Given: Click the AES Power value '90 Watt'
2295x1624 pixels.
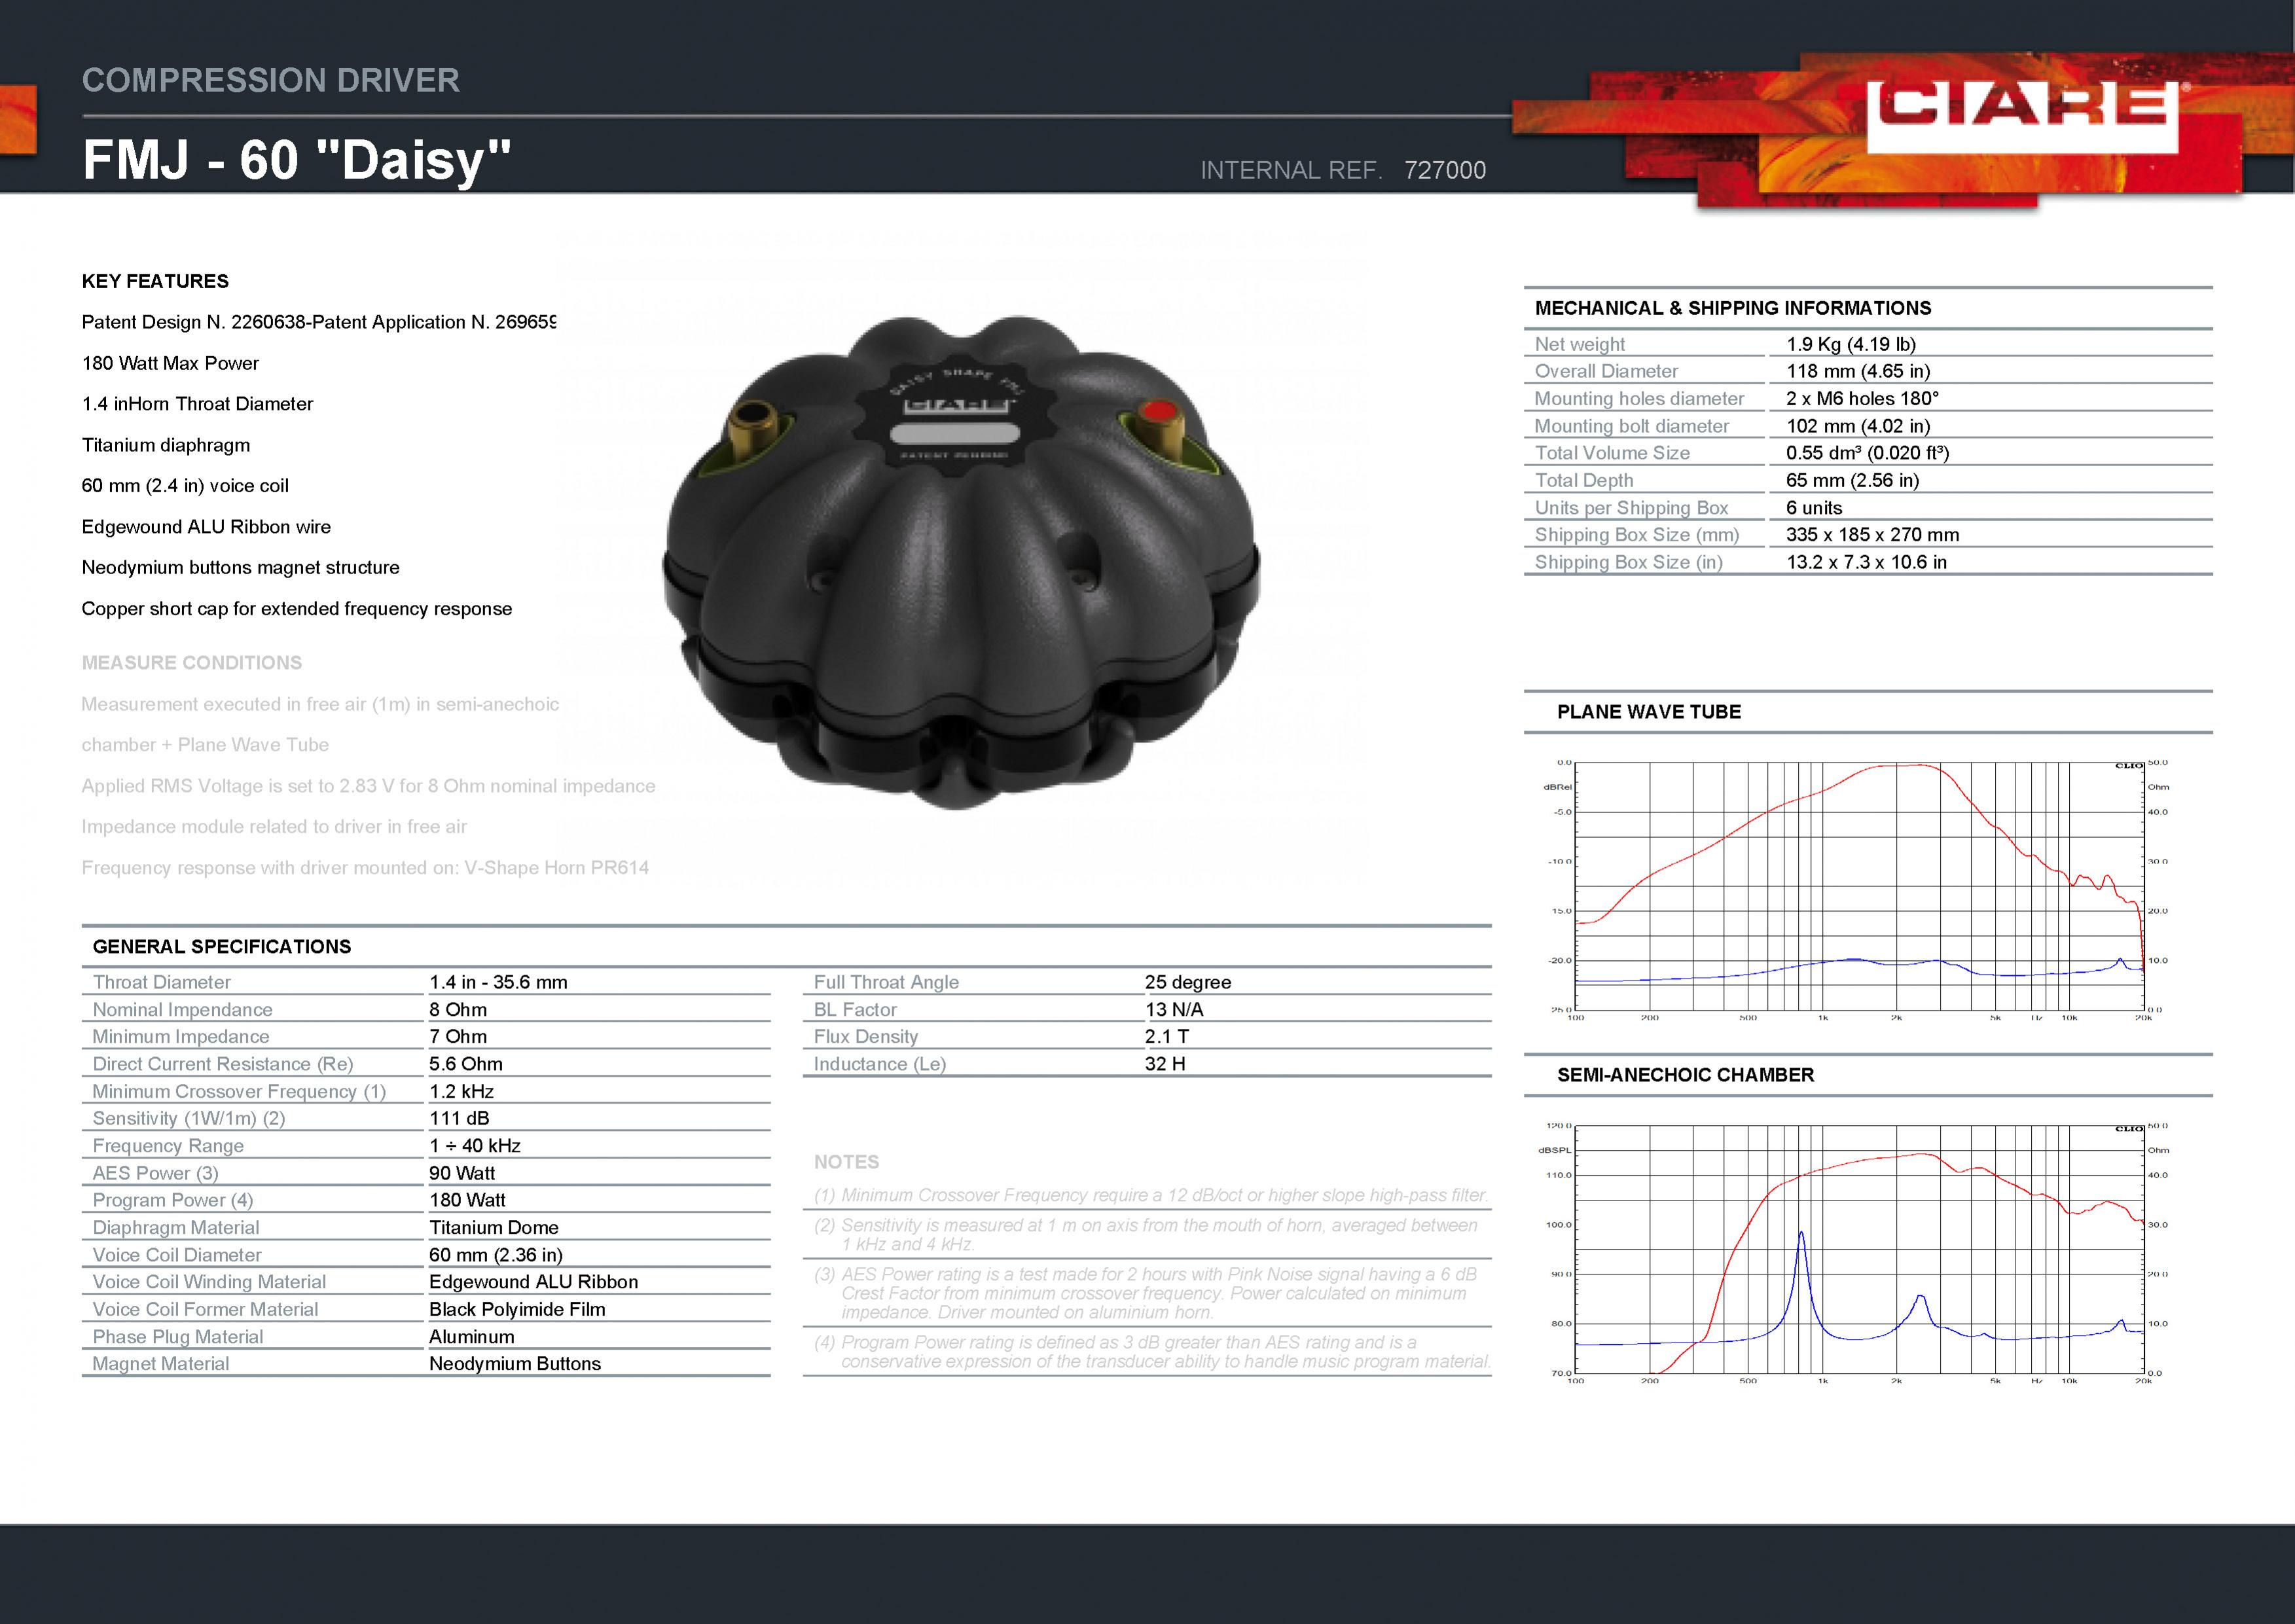Looking at the screenshot, I should tap(462, 1173).
